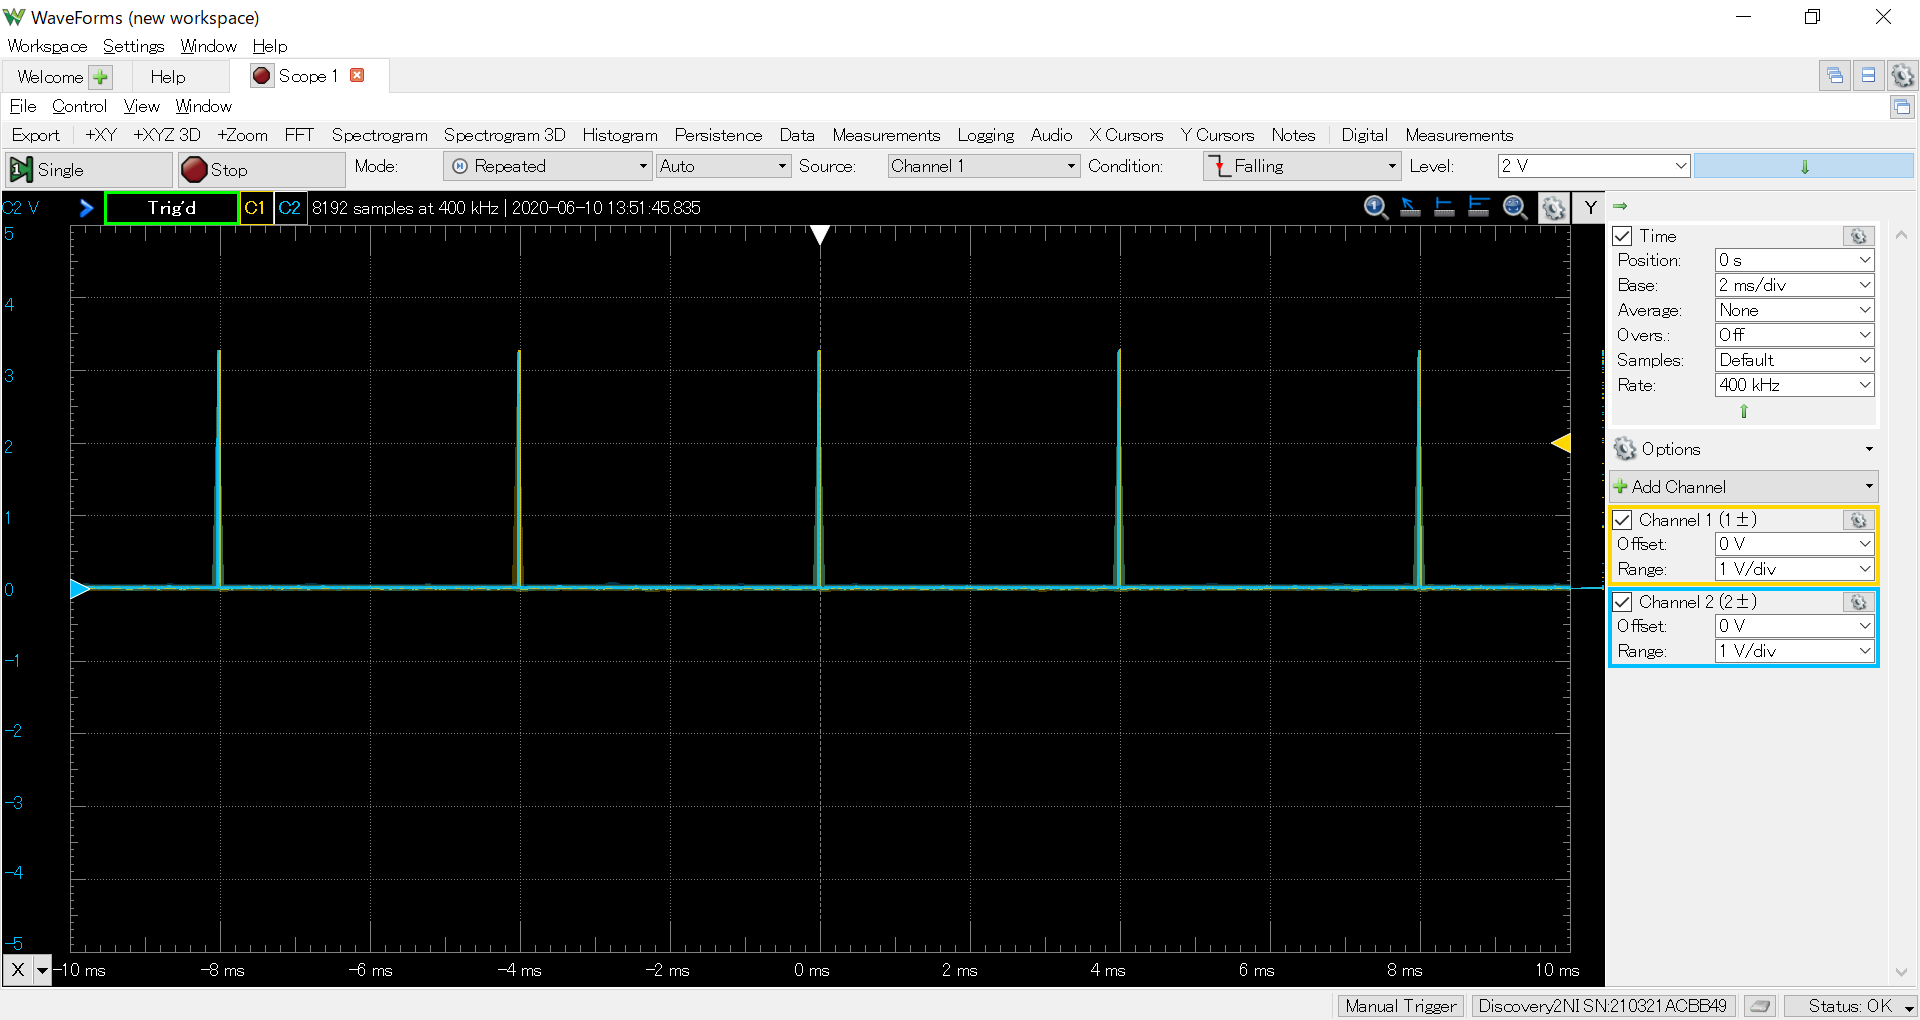Viewport: 1920px width, 1020px height.
Task: Click the cascade windows icon top right
Action: 1835,75
